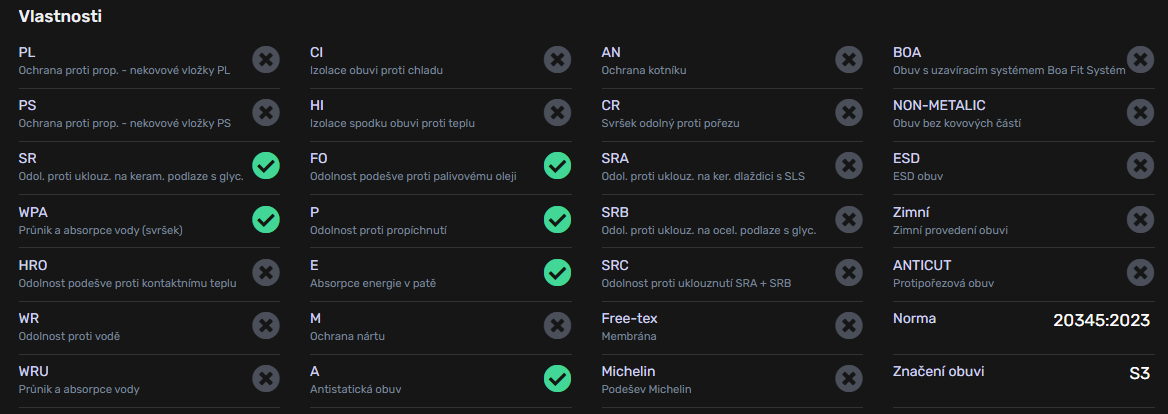The image size is (1168, 414).
Task: Click the grey X next to Michelin
Action: tap(849, 378)
